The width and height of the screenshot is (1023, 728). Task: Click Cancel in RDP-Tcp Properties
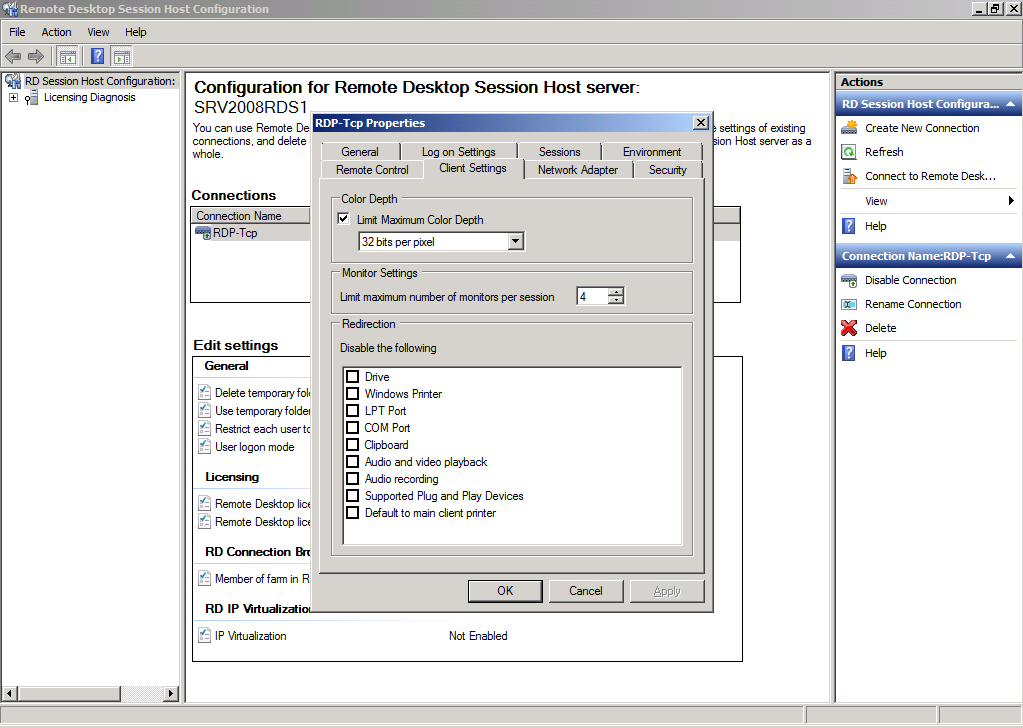pyautogui.click(x=586, y=591)
